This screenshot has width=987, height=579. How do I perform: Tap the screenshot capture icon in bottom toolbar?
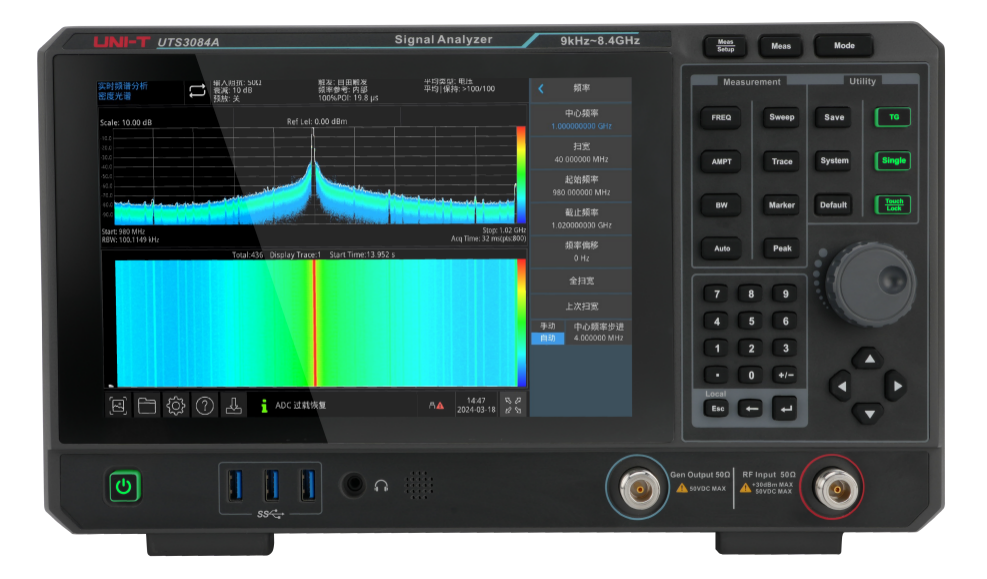click(119, 405)
